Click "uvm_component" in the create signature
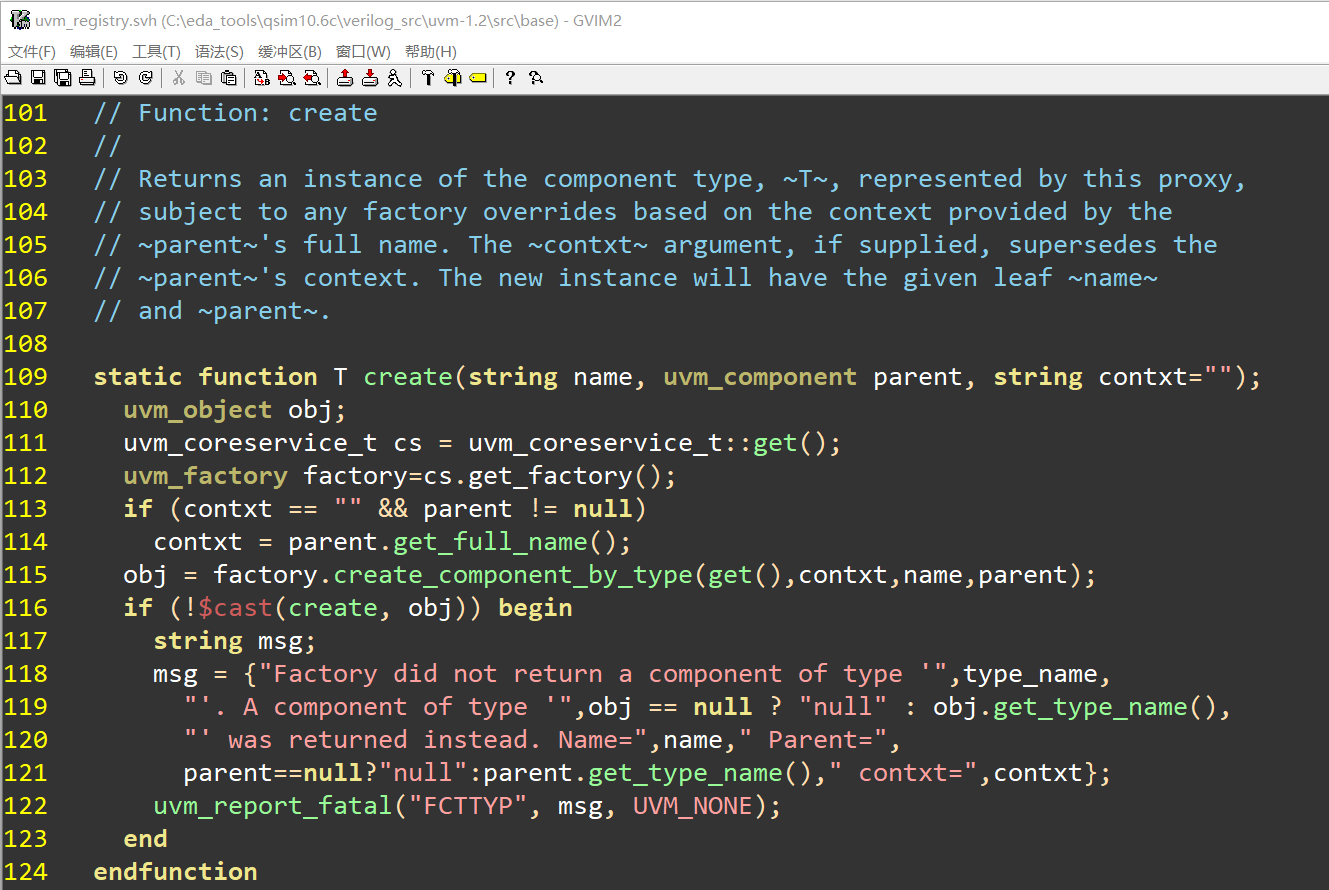 coord(760,377)
